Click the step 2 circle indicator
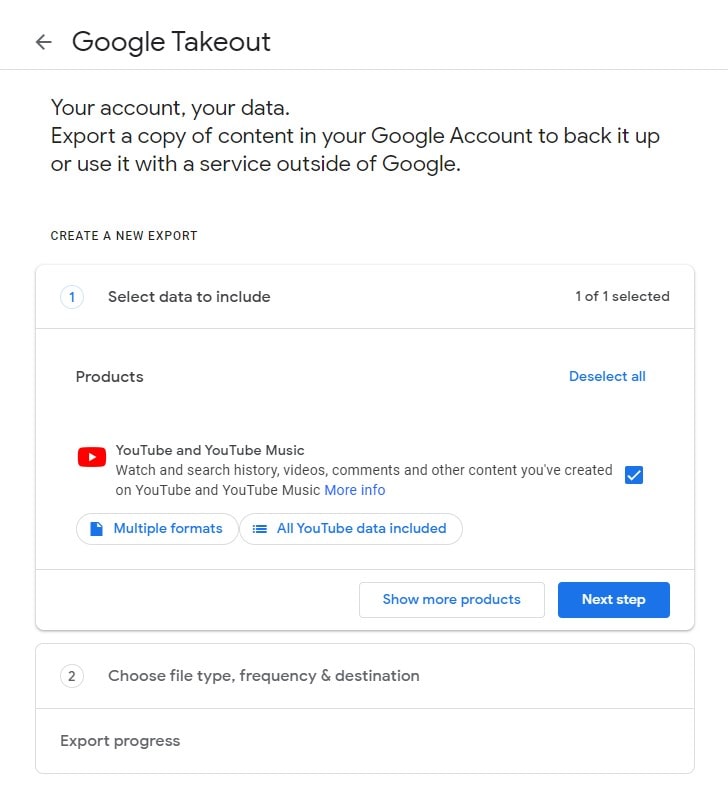This screenshot has width=728, height=808. 71,676
